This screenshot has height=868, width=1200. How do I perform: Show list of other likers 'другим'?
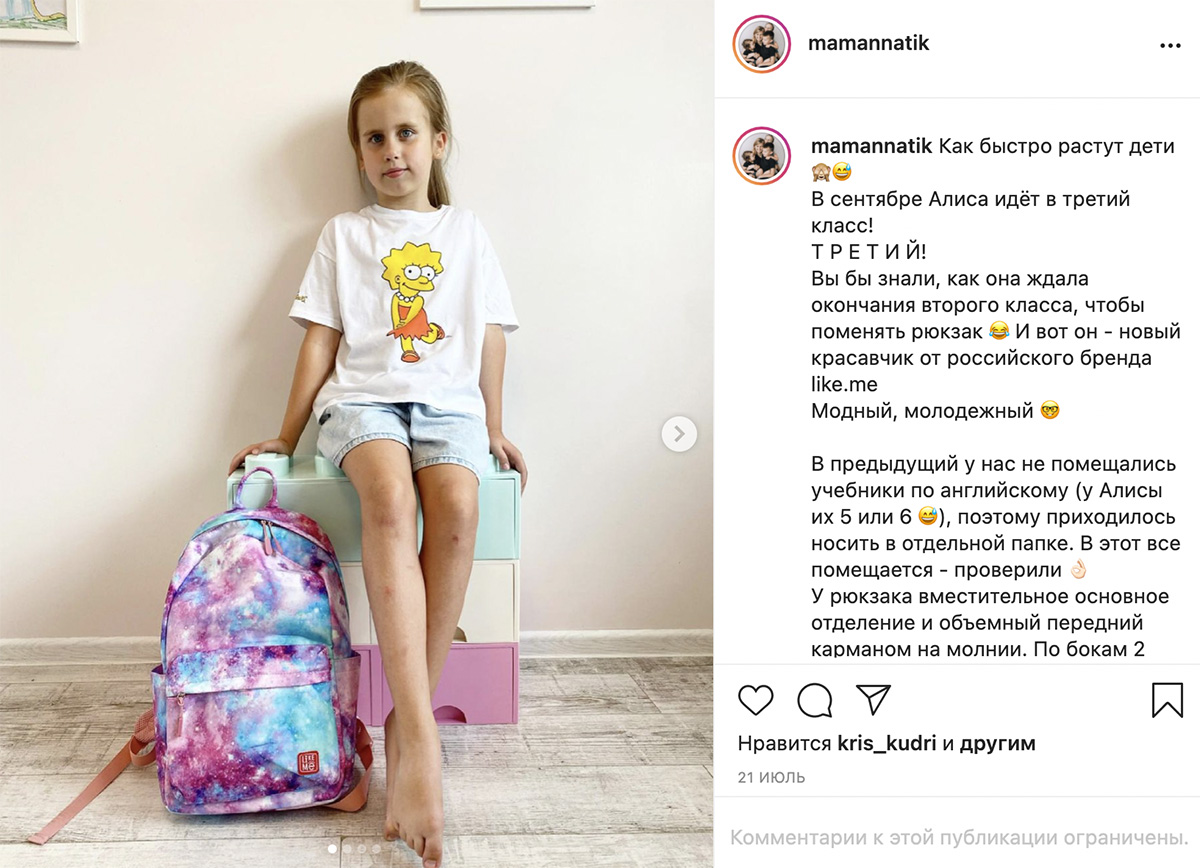point(997,744)
